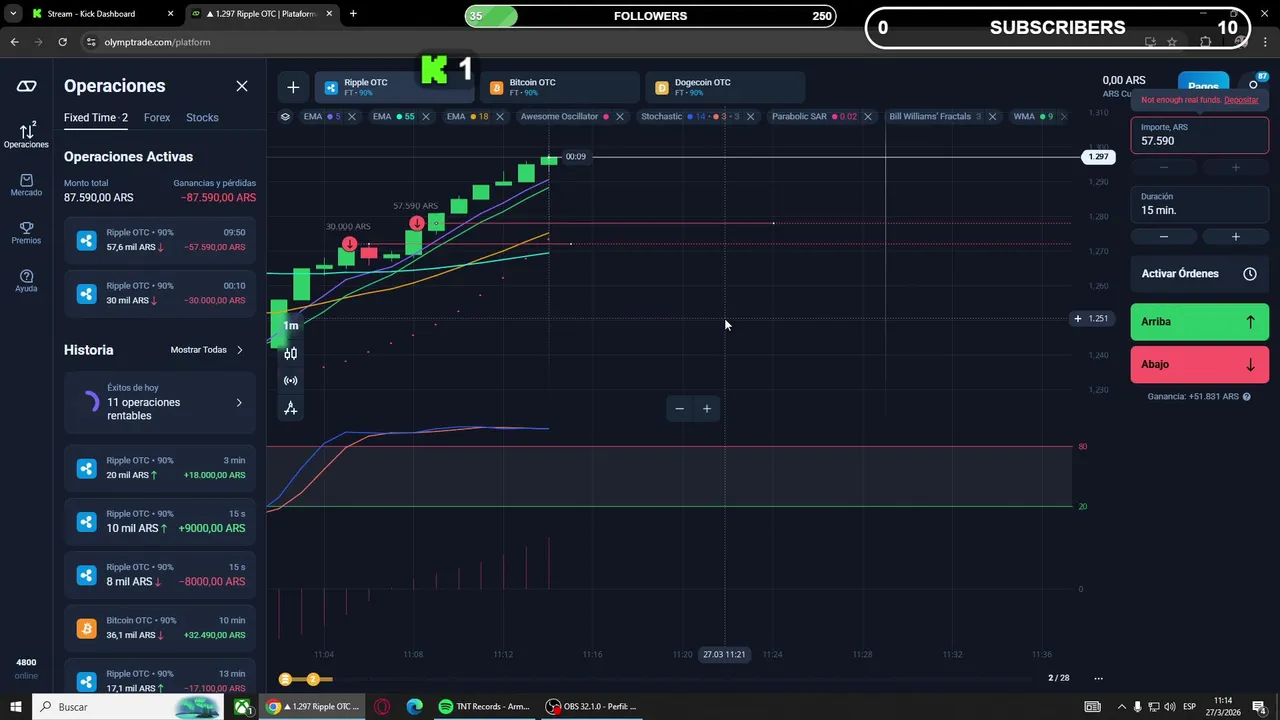Remove the Awesome Oscillator indicator
Image resolution: width=1280 pixels, height=720 pixels.
point(620,116)
